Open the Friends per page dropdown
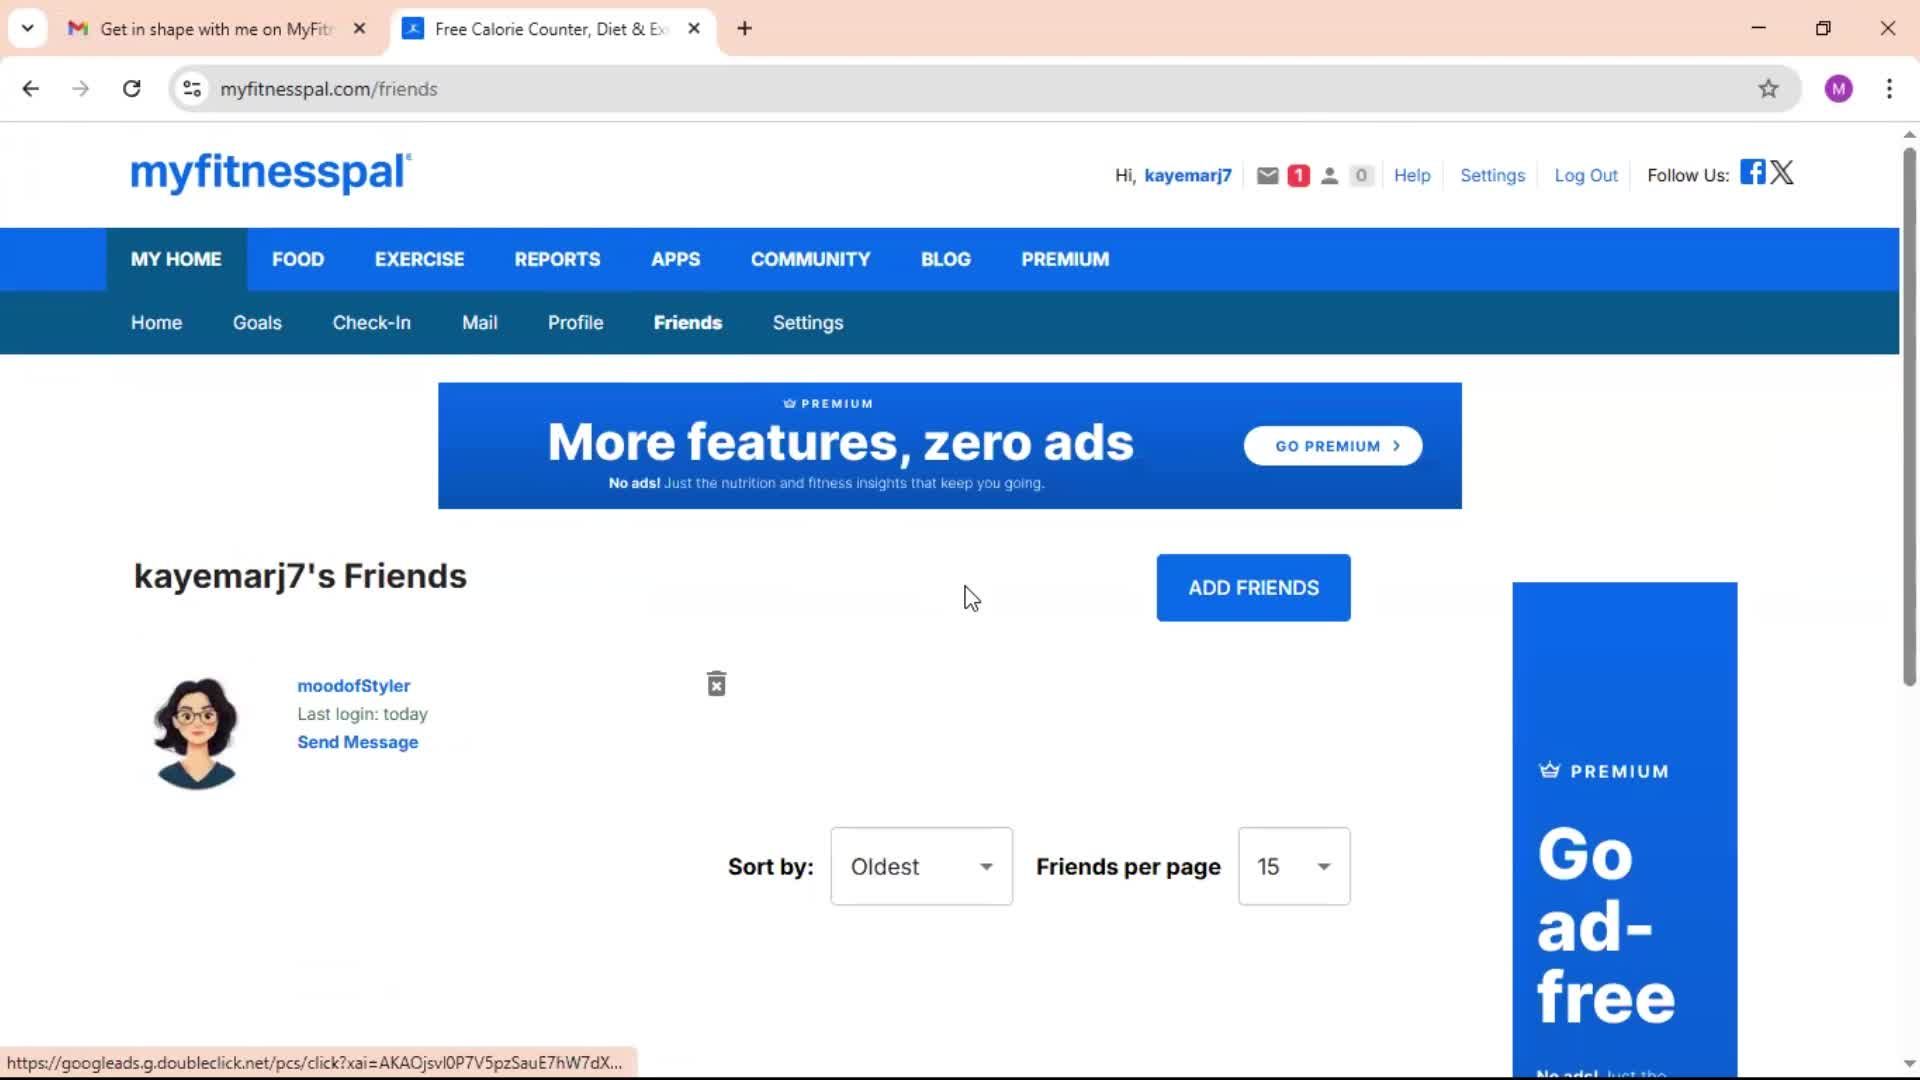Image resolution: width=1920 pixels, height=1080 pixels. coord(1294,866)
